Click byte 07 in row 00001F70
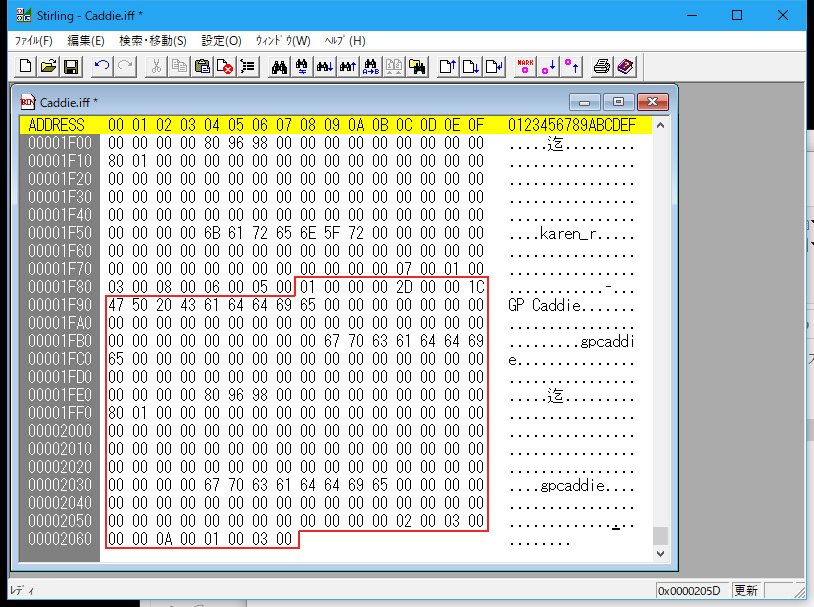This screenshot has width=814, height=607. point(404,269)
